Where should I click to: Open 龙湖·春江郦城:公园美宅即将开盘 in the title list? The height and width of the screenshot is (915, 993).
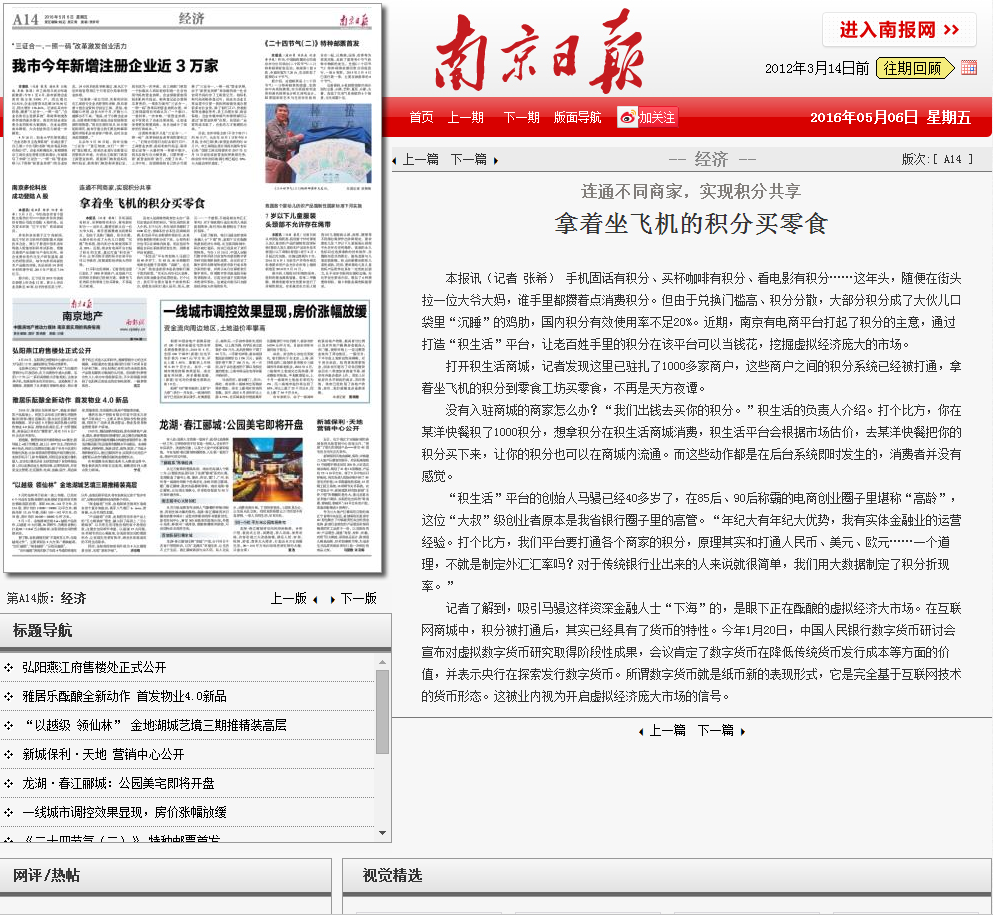point(118,784)
